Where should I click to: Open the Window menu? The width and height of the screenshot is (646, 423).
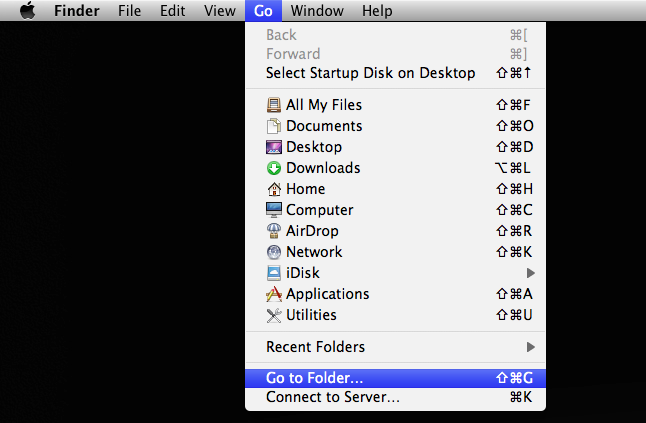point(317,11)
